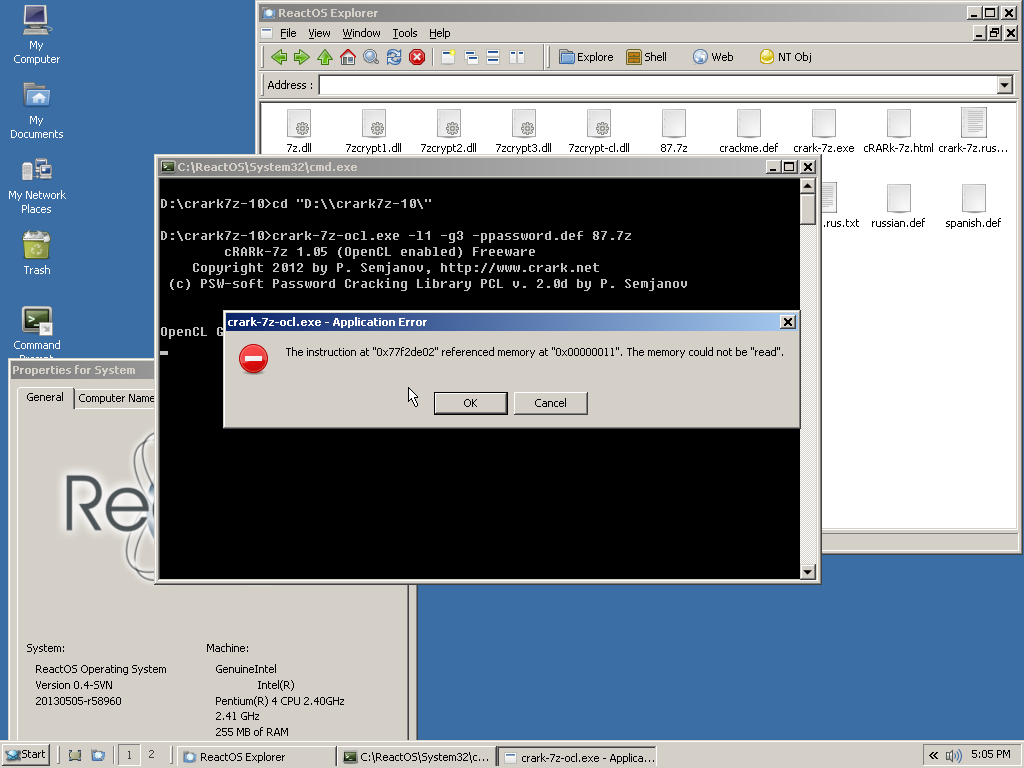Click the volume icon in system tray
Image resolution: width=1024 pixels, height=768 pixels.
[x=953, y=756]
